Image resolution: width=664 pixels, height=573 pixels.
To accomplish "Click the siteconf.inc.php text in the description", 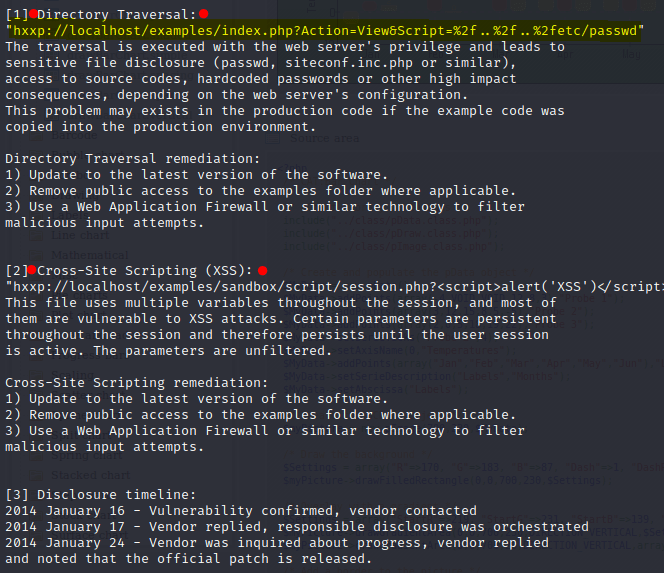I will pyautogui.click(x=349, y=63).
